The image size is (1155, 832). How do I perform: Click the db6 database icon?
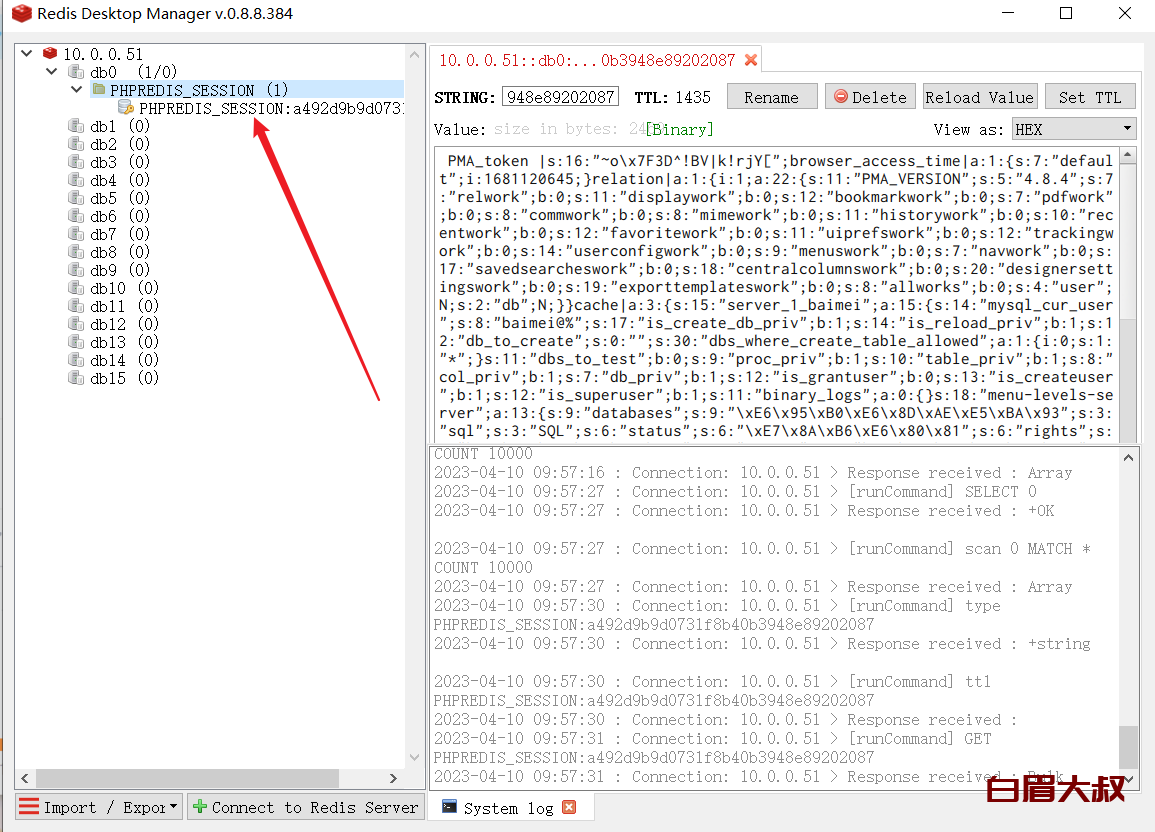coord(76,216)
